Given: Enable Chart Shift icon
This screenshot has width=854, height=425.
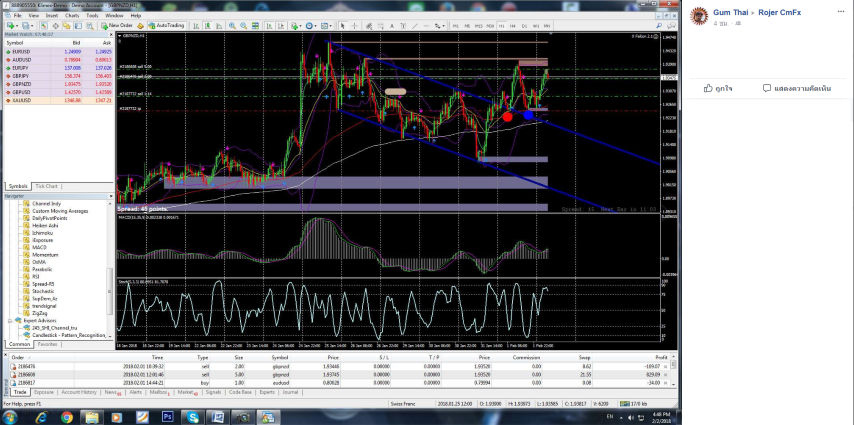Looking at the screenshot, I should click(280, 25).
